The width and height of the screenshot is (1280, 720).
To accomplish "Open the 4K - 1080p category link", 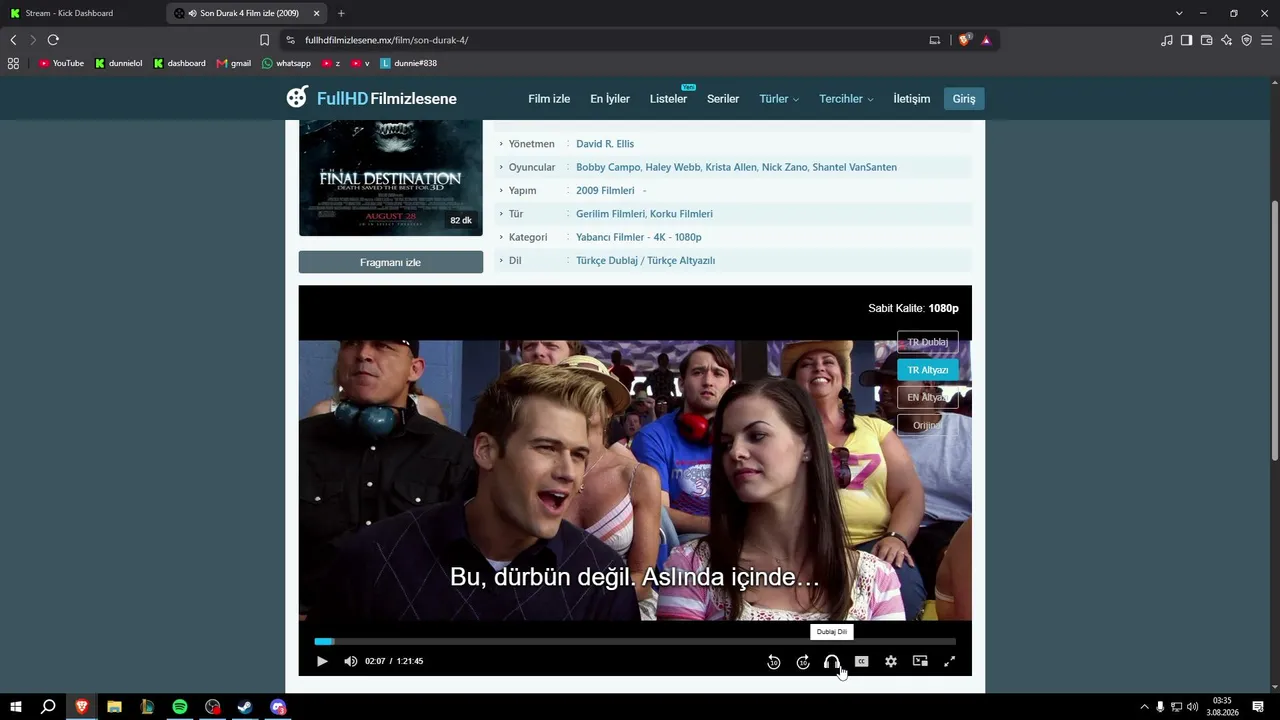I will point(678,237).
